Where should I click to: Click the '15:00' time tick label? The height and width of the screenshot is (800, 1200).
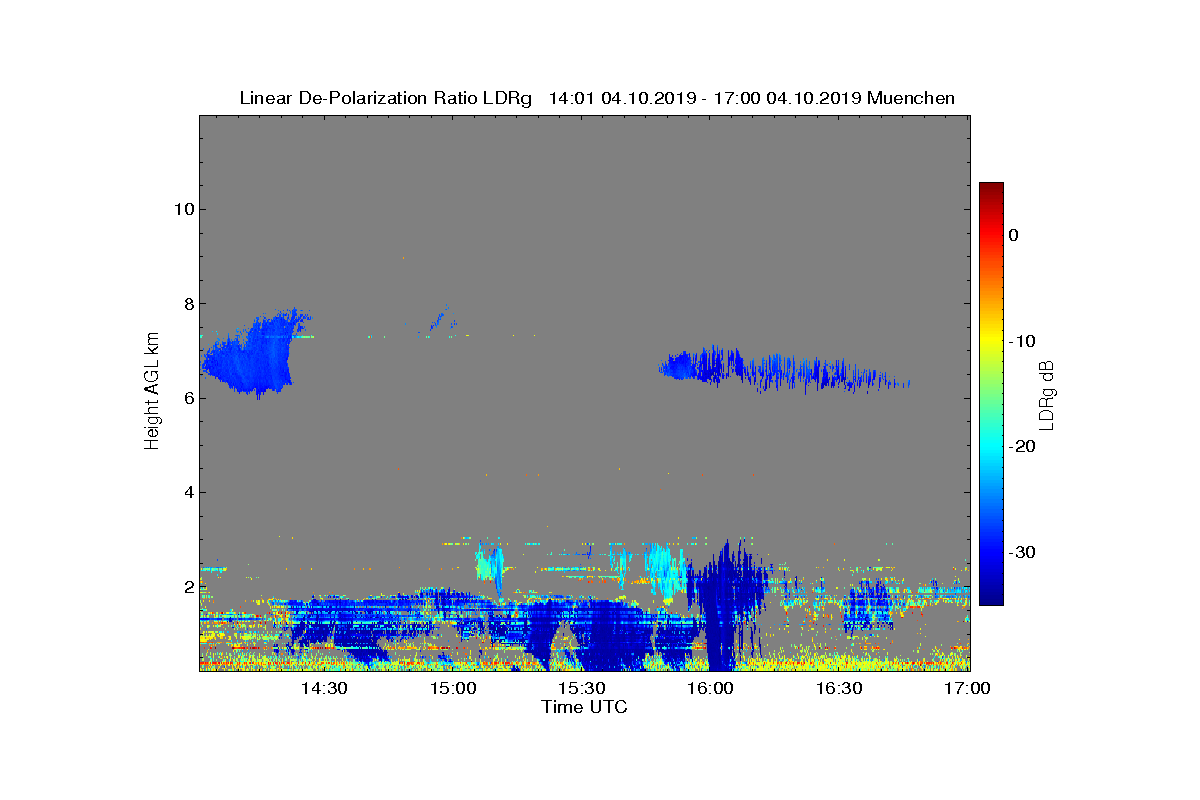click(453, 688)
